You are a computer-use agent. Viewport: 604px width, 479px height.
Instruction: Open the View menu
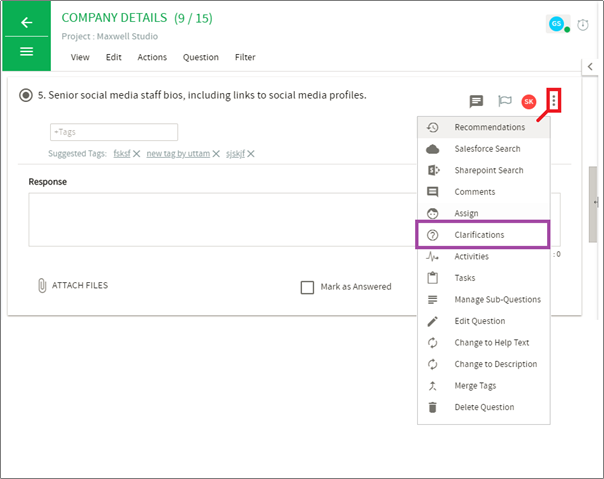(x=80, y=57)
